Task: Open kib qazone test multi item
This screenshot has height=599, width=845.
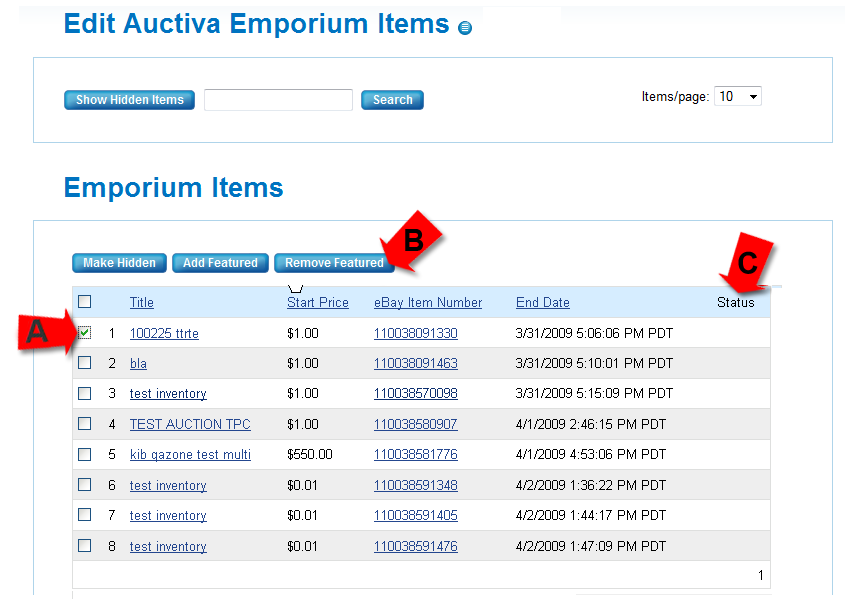Action: [190, 455]
